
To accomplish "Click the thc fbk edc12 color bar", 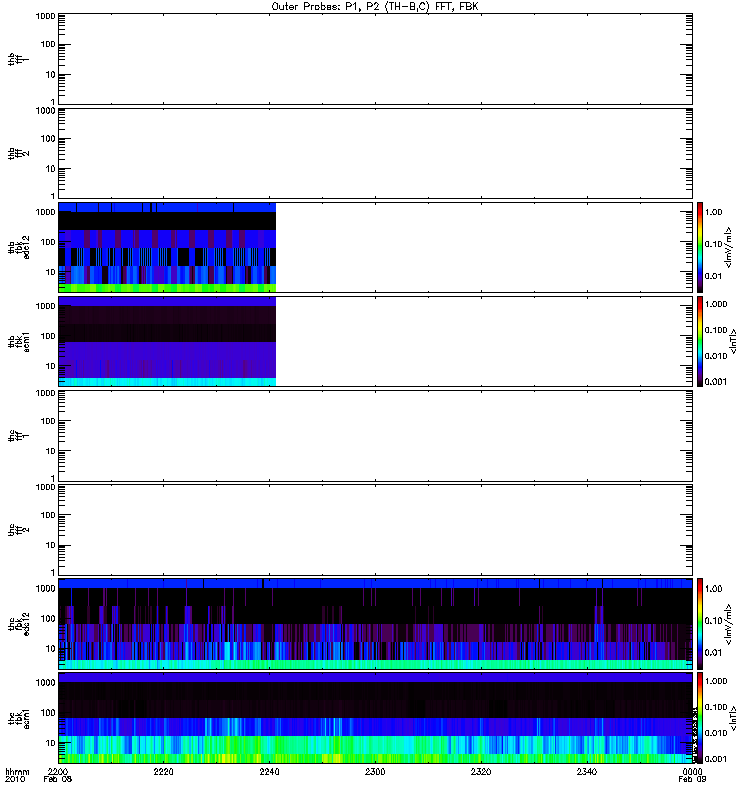I will pyautogui.click(x=700, y=623).
